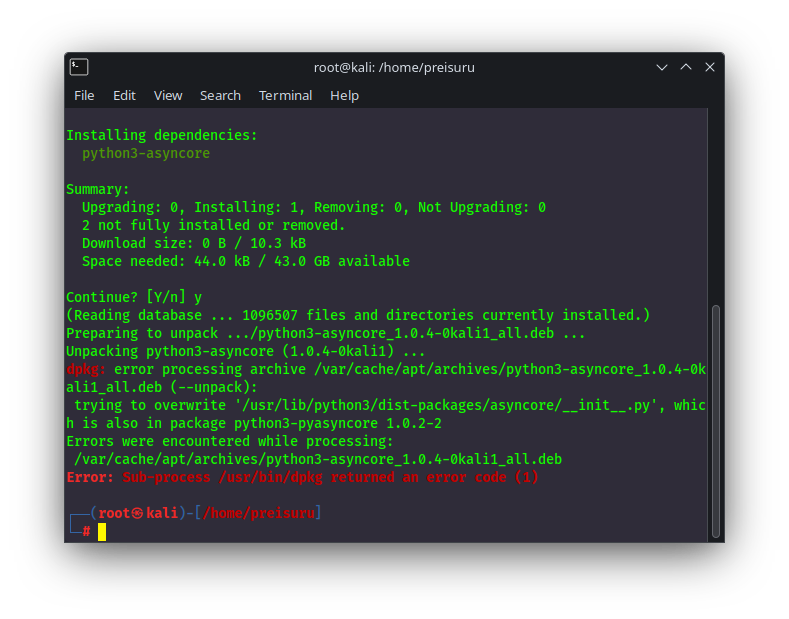Maximize the terminal window
This screenshot has height=619, width=789.
point(686,67)
